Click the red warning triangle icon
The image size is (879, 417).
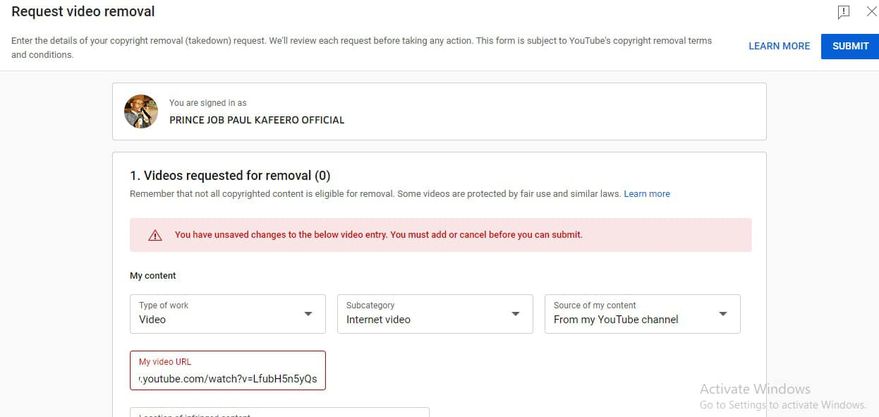155,235
